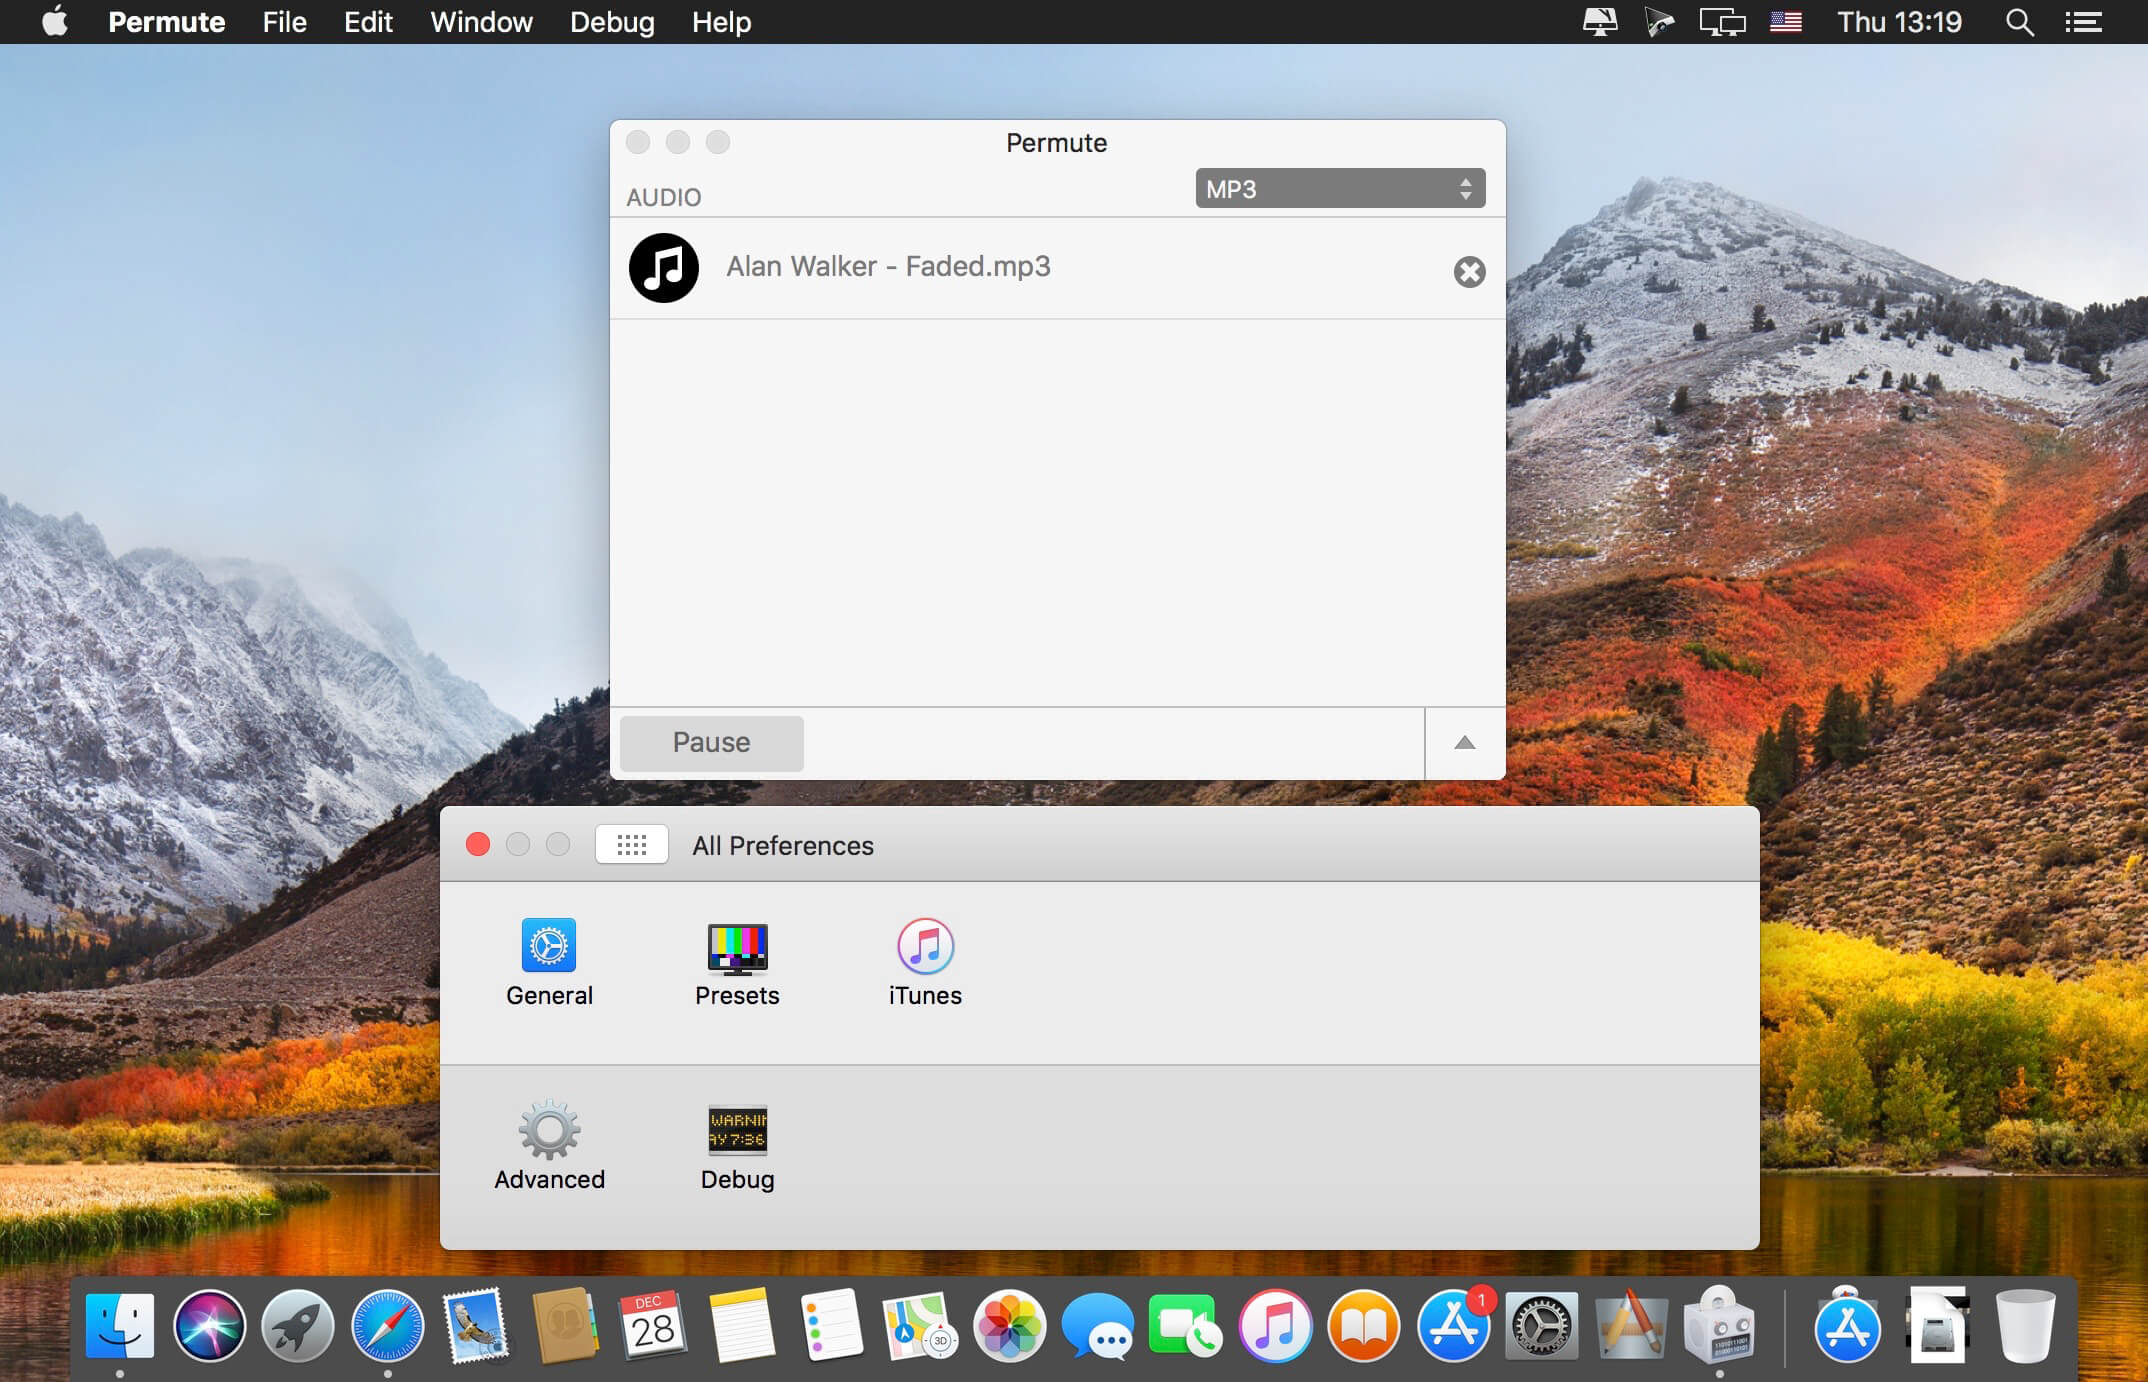Open Calendar showing Dec 28 in the Dock
Screen dimensions: 2148x1382
653,1326
